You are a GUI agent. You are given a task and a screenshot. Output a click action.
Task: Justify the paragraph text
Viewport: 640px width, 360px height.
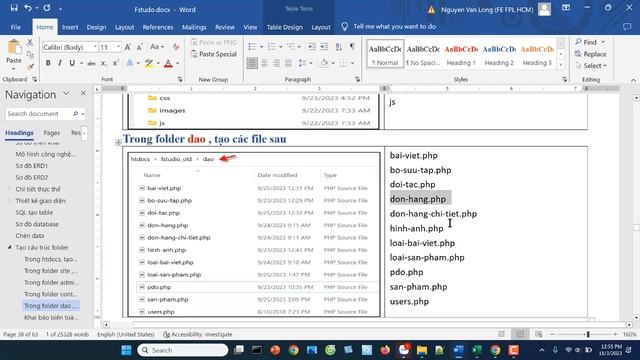click(288, 63)
